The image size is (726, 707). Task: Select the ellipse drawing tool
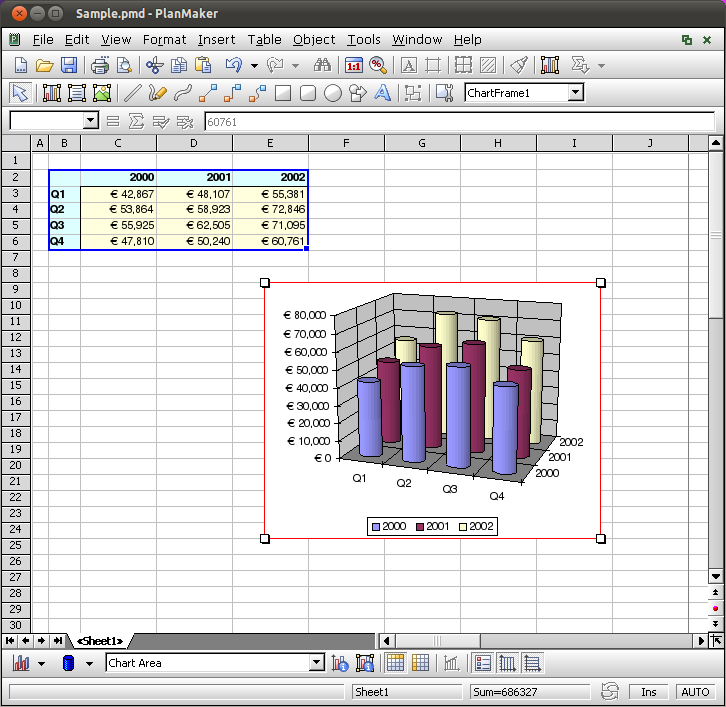[333, 93]
